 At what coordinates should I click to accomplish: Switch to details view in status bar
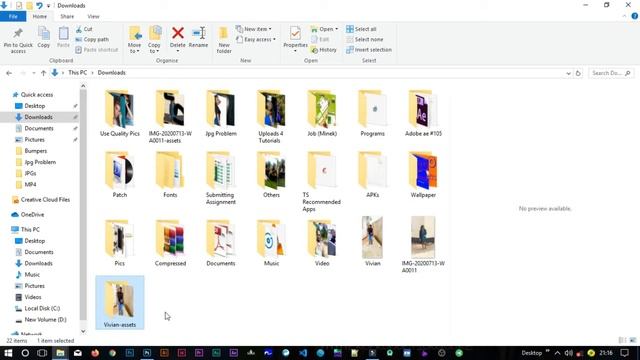pyautogui.click(x=622, y=340)
